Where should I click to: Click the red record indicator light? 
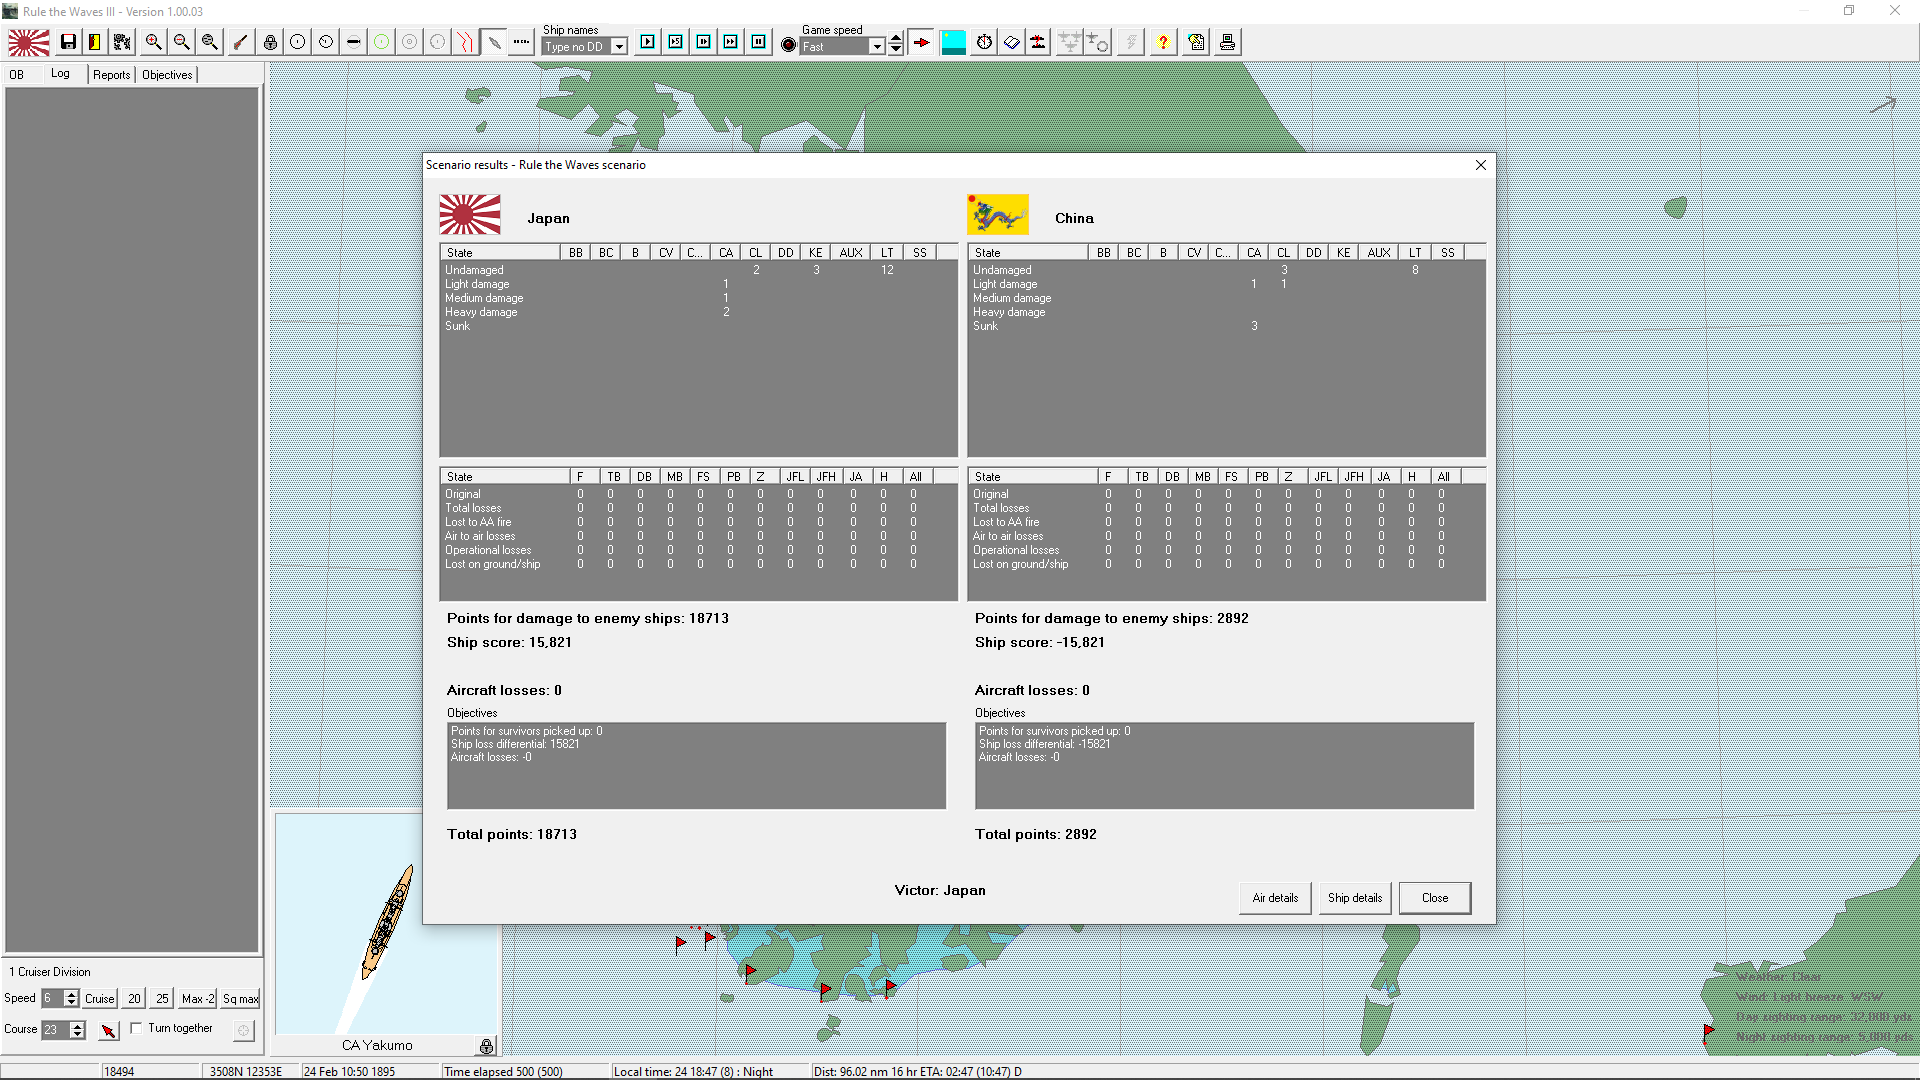point(788,45)
